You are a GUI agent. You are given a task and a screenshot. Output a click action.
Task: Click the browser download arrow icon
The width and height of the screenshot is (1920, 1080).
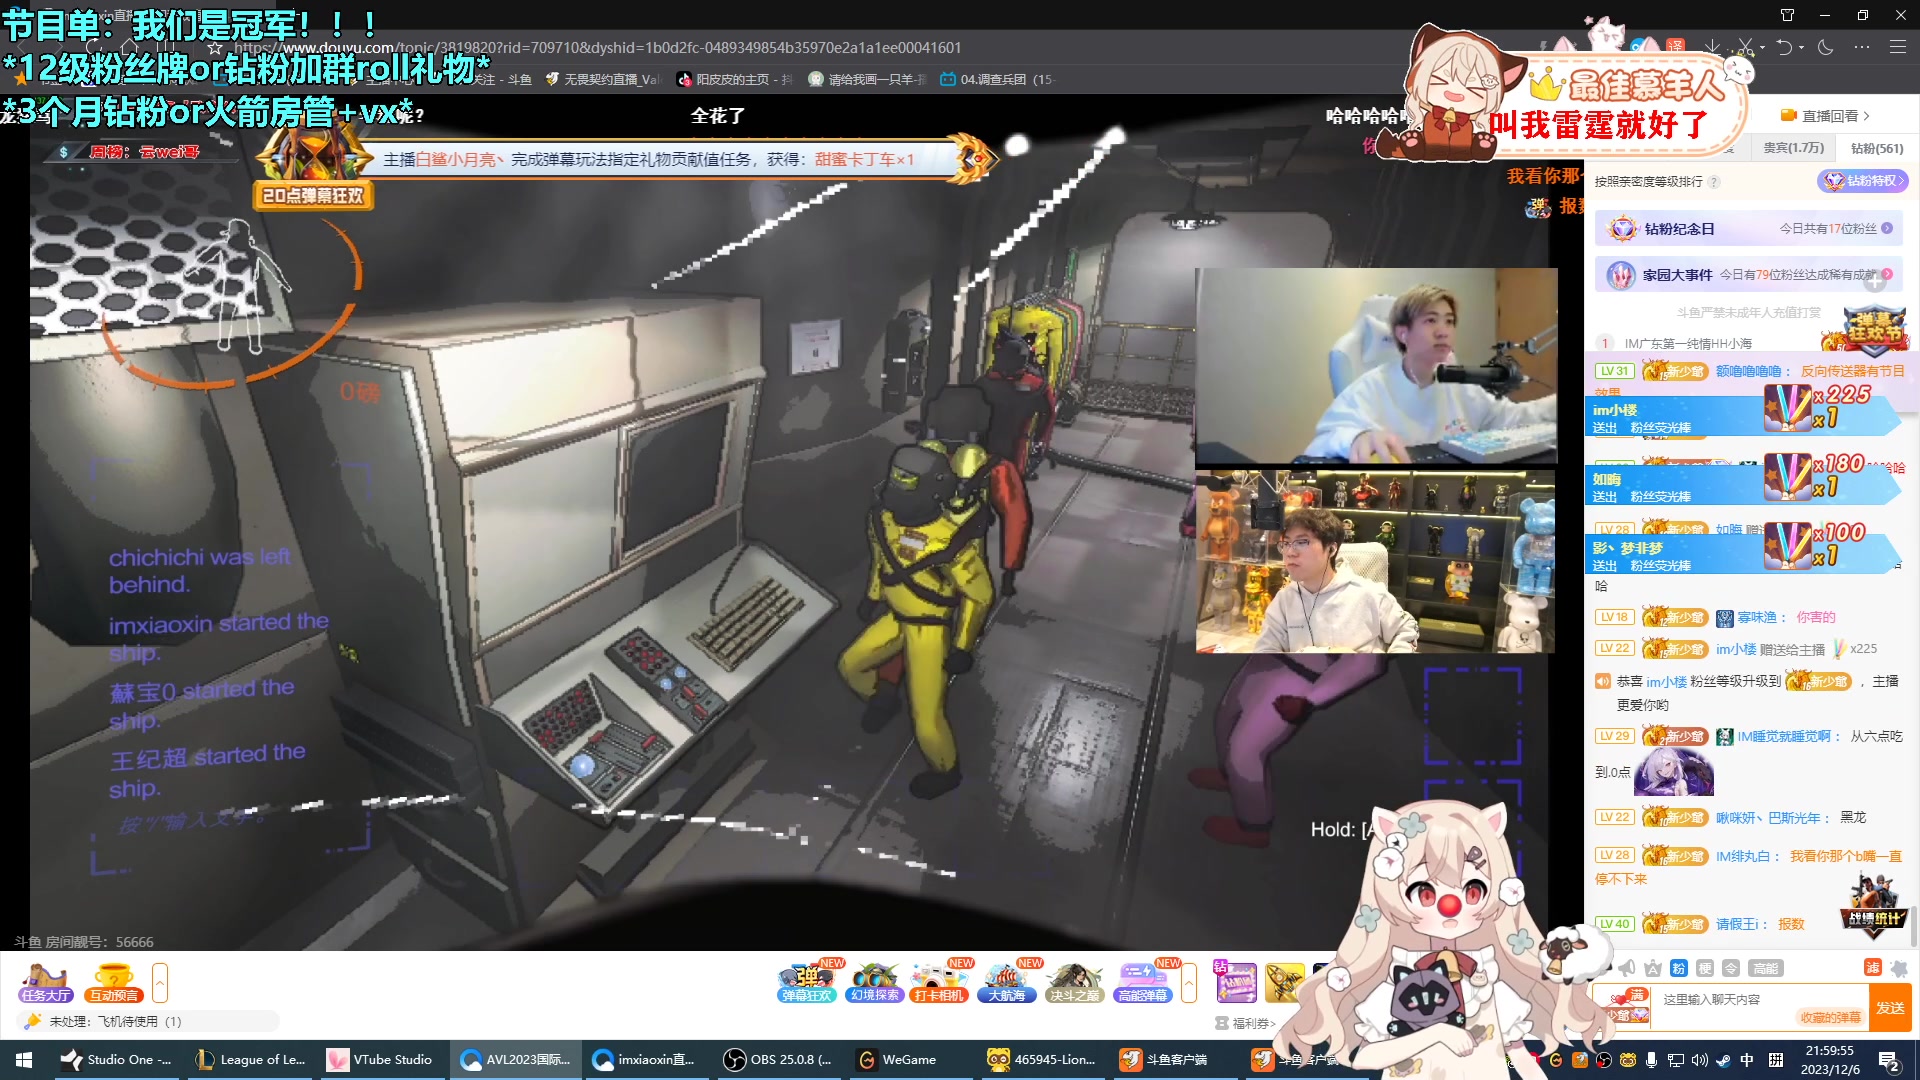tap(1713, 47)
